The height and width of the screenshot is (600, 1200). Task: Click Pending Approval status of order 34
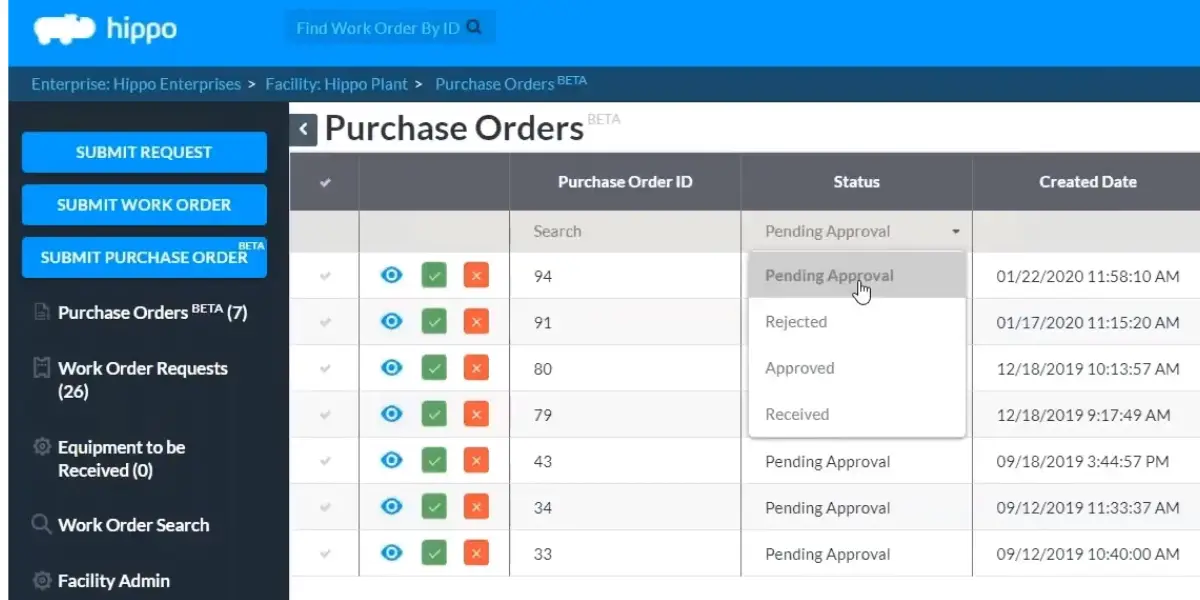pyautogui.click(x=828, y=508)
